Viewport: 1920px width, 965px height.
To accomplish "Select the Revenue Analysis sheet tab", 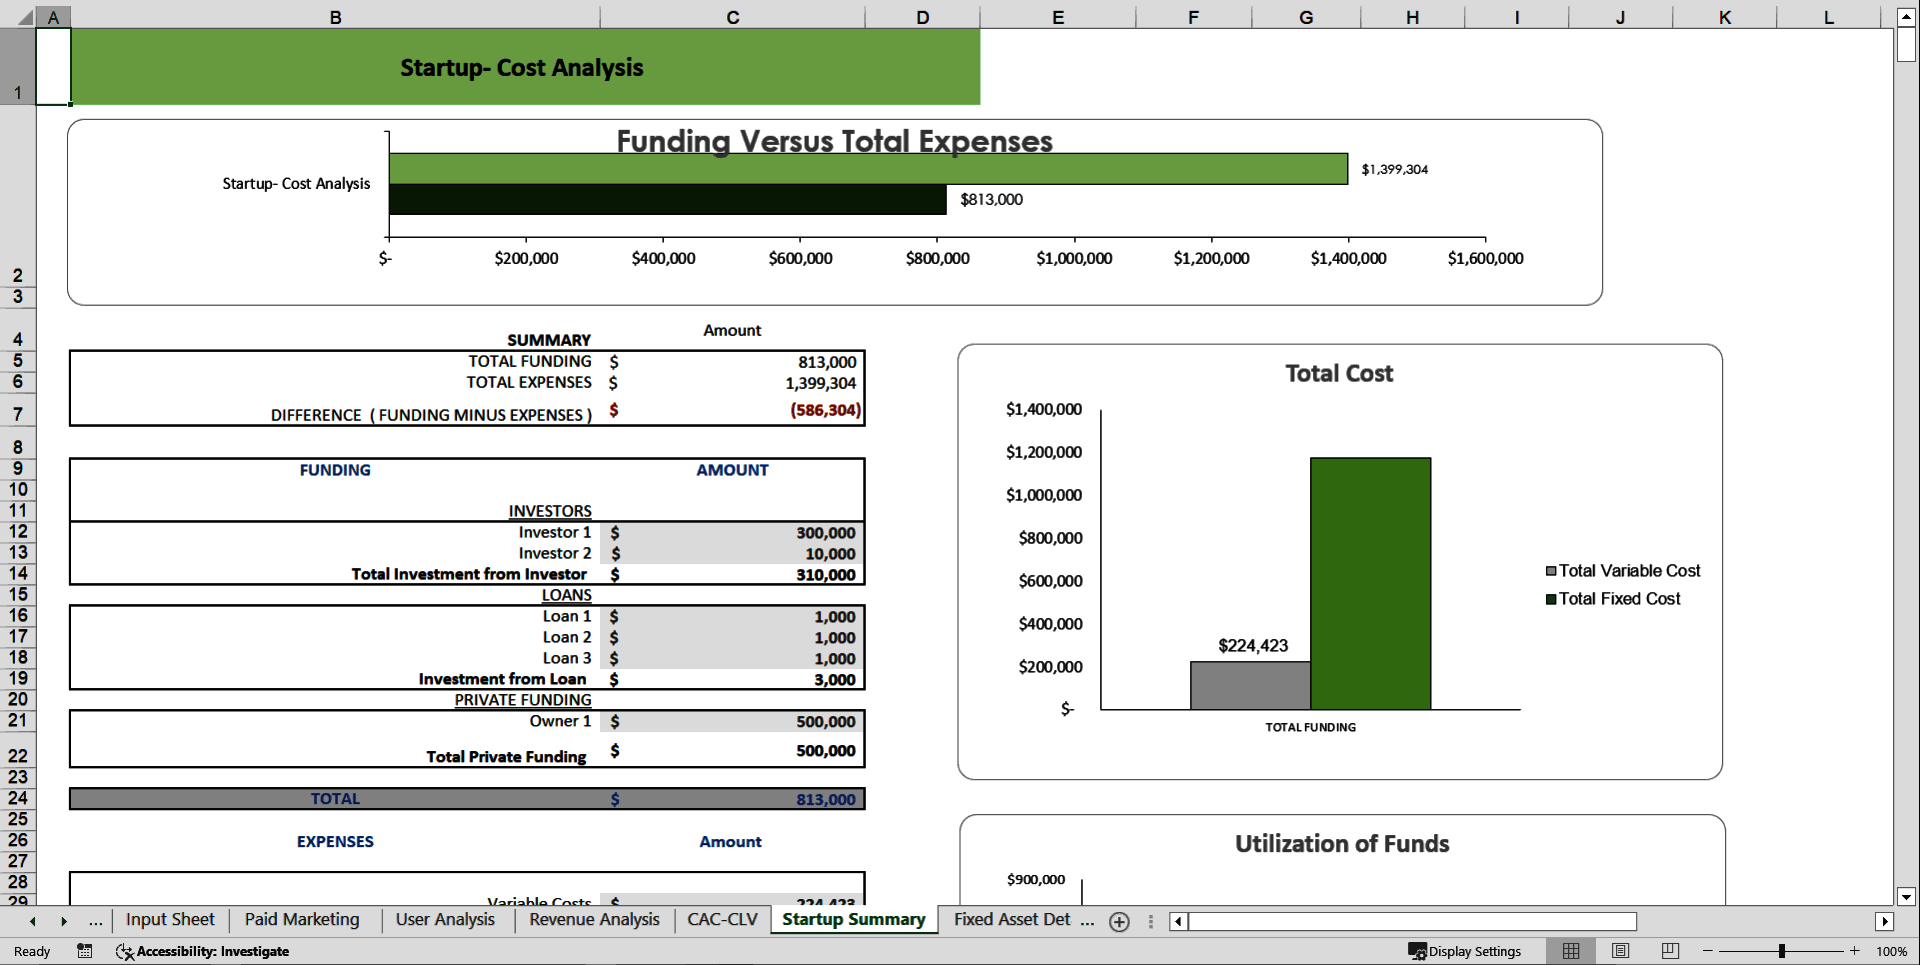I will point(594,920).
